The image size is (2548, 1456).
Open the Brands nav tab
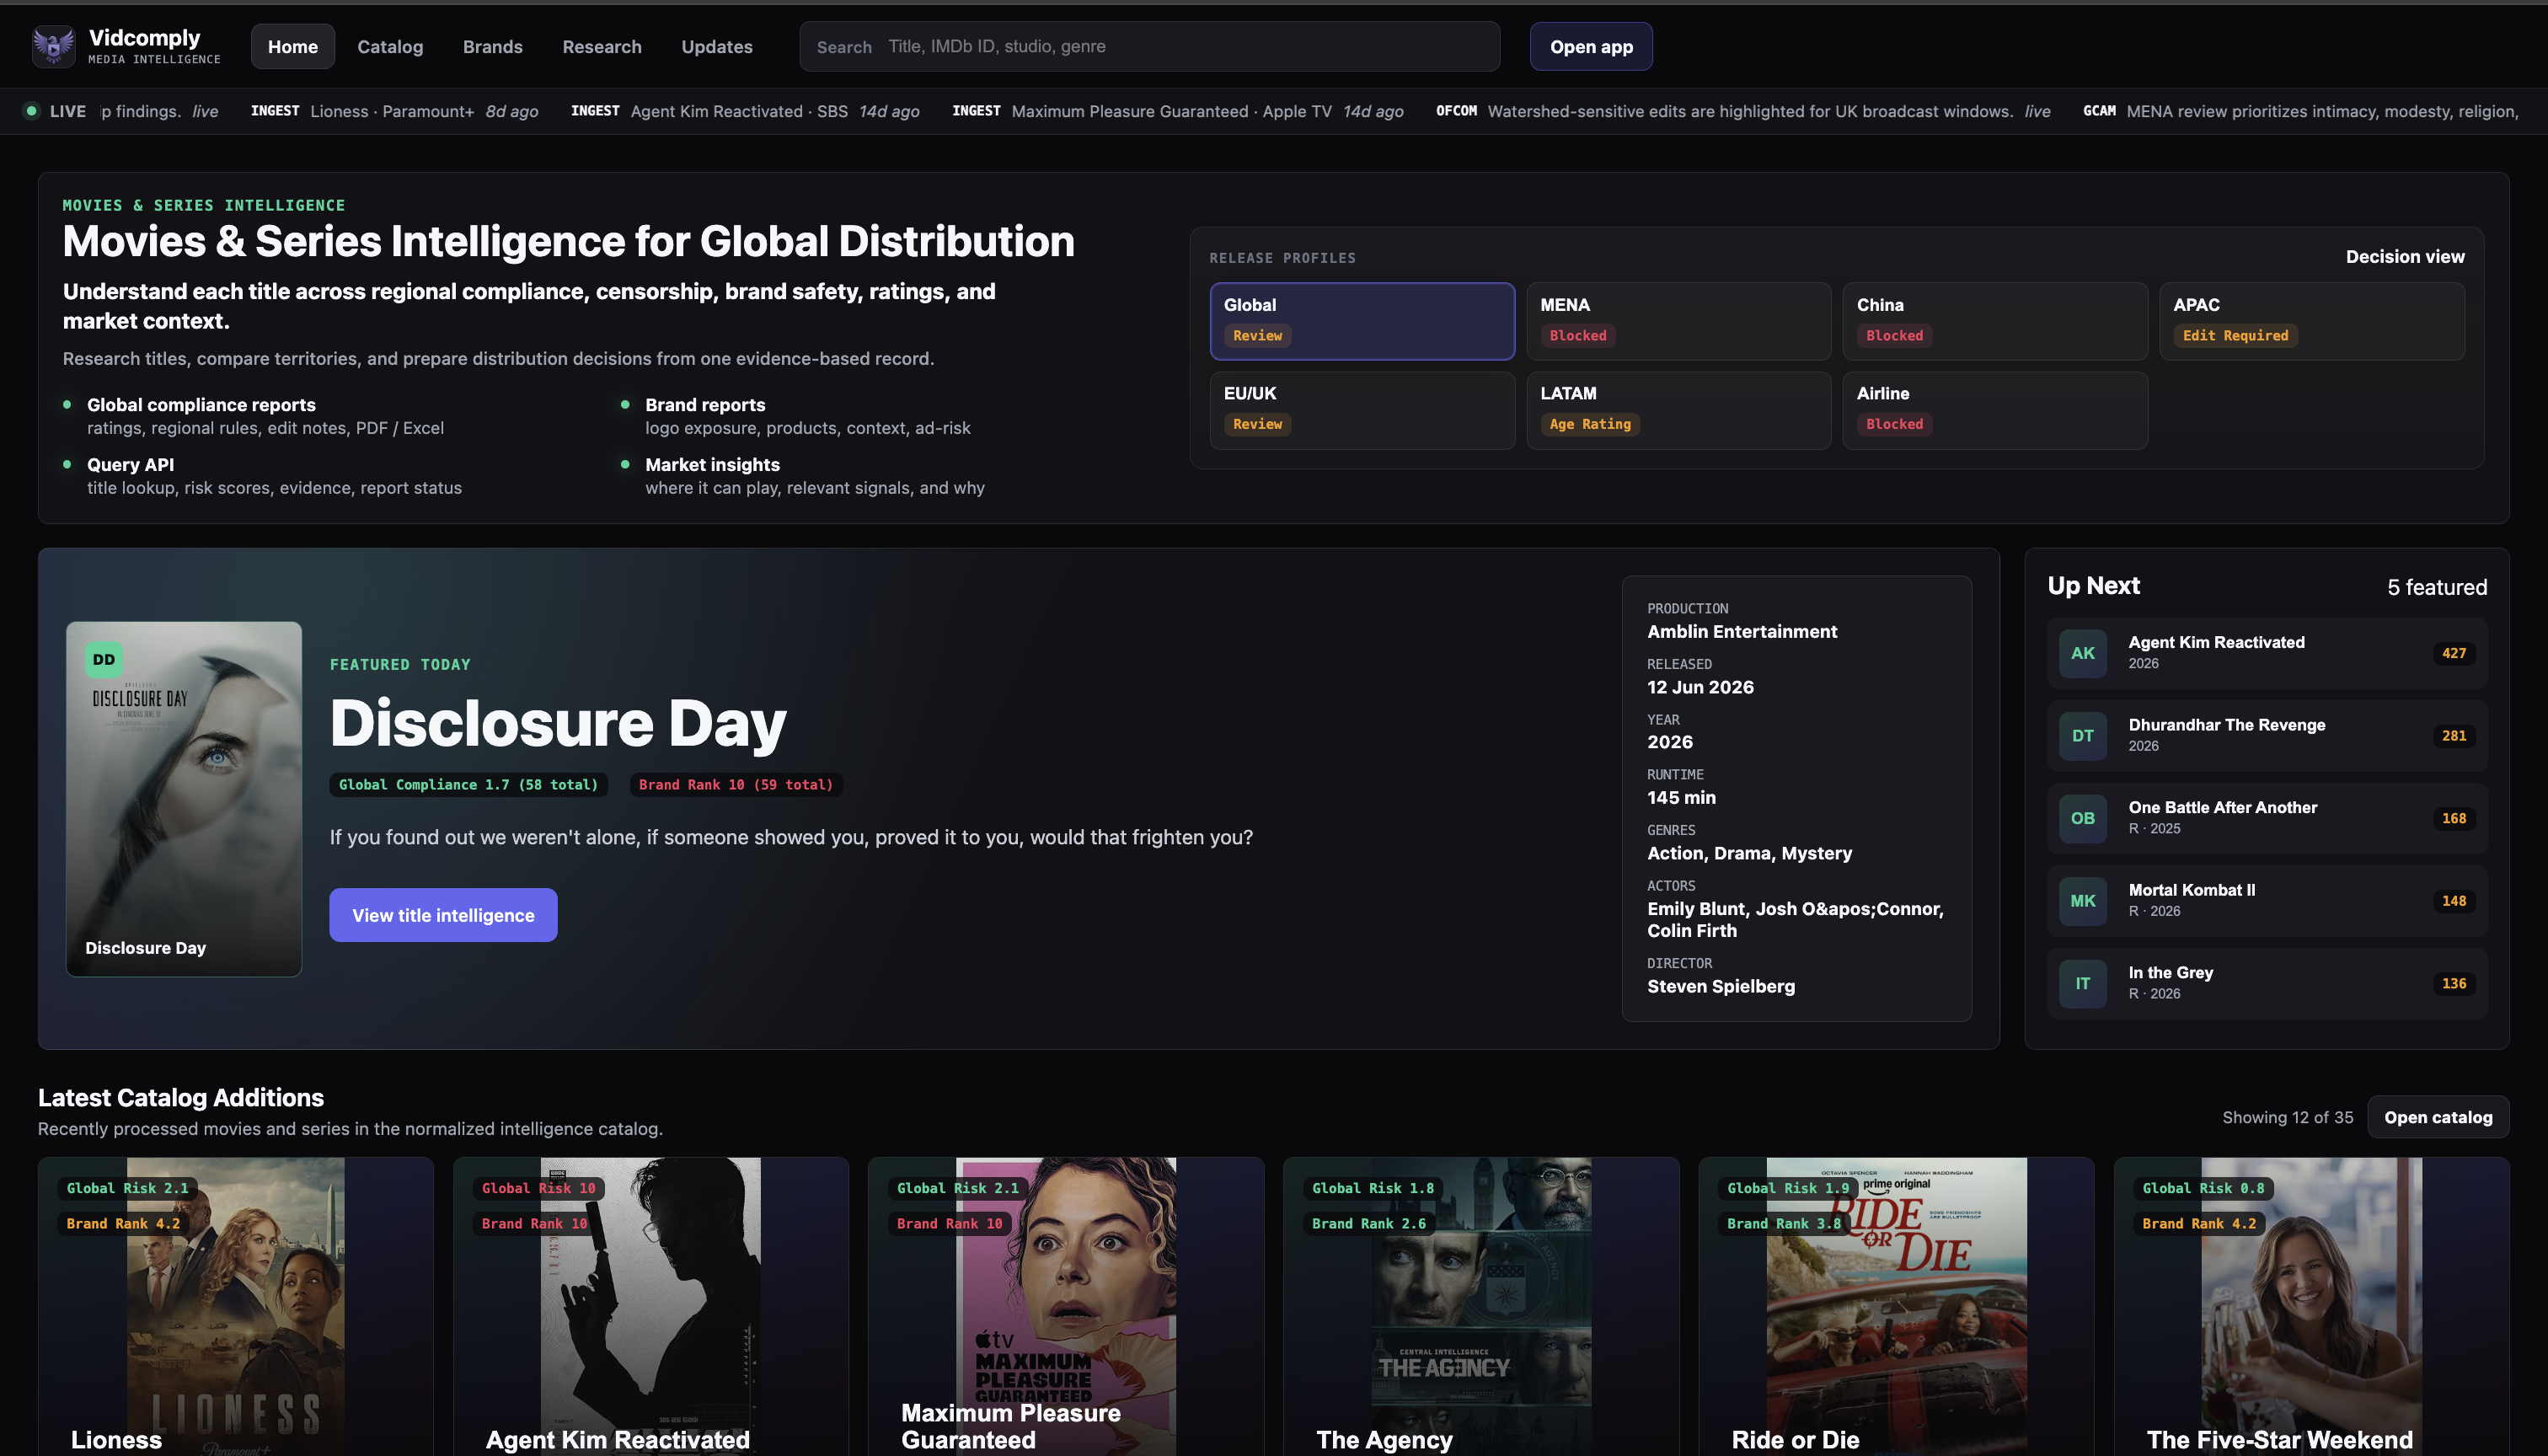tap(493, 46)
